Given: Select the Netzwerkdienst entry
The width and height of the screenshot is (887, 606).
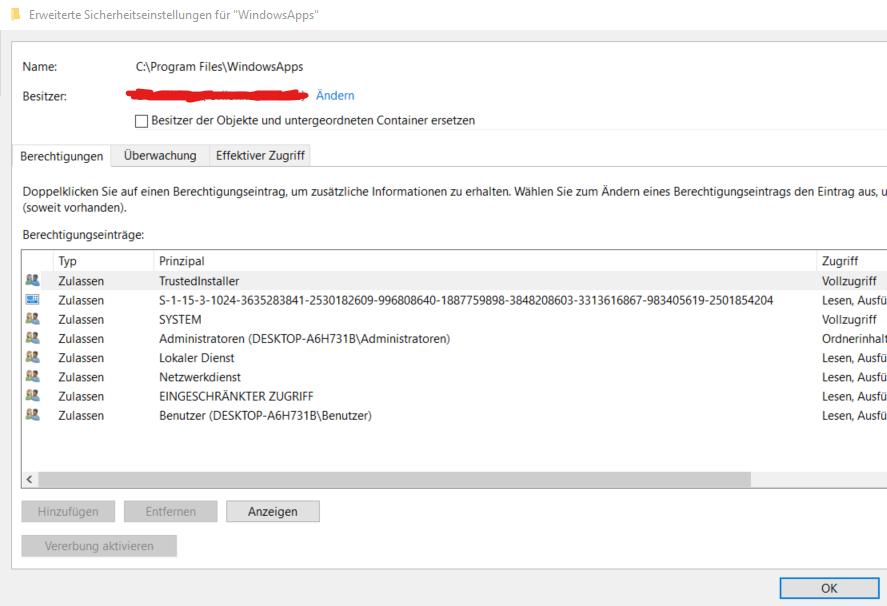Looking at the screenshot, I should (x=200, y=377).
